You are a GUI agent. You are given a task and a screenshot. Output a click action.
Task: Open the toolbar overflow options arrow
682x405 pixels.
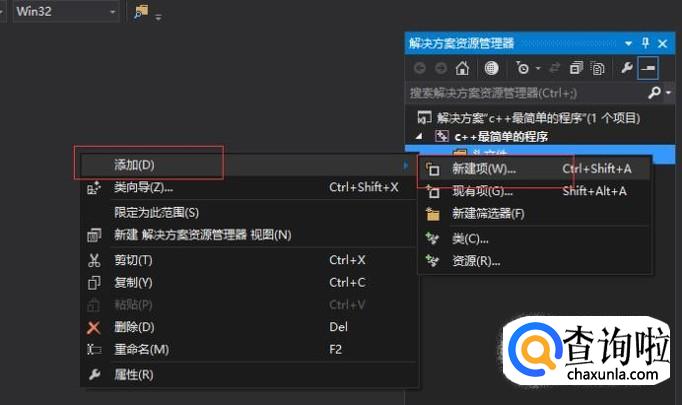click(x=158, y=17)
